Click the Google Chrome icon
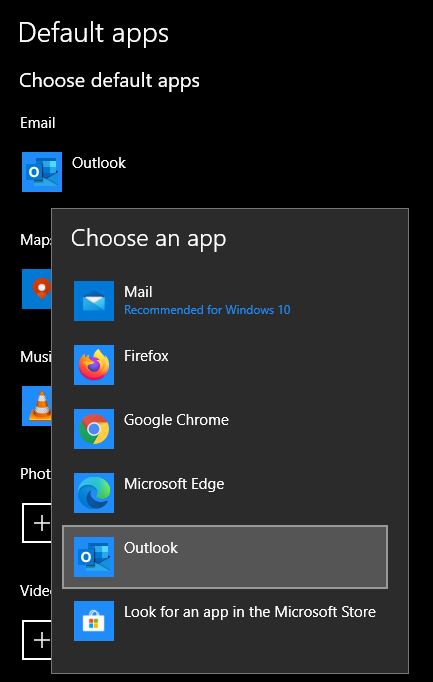 [94, 429]
